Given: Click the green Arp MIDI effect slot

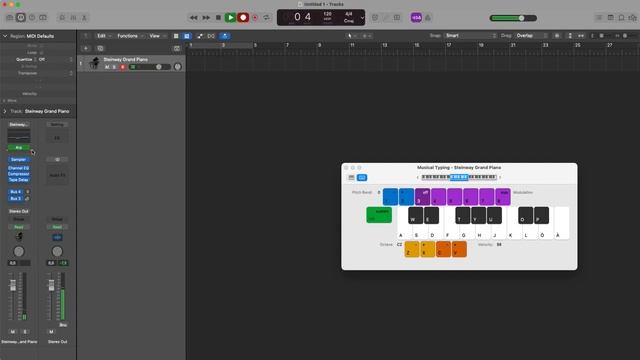Looking at the screenshot, I should click(x=18, y=147).
